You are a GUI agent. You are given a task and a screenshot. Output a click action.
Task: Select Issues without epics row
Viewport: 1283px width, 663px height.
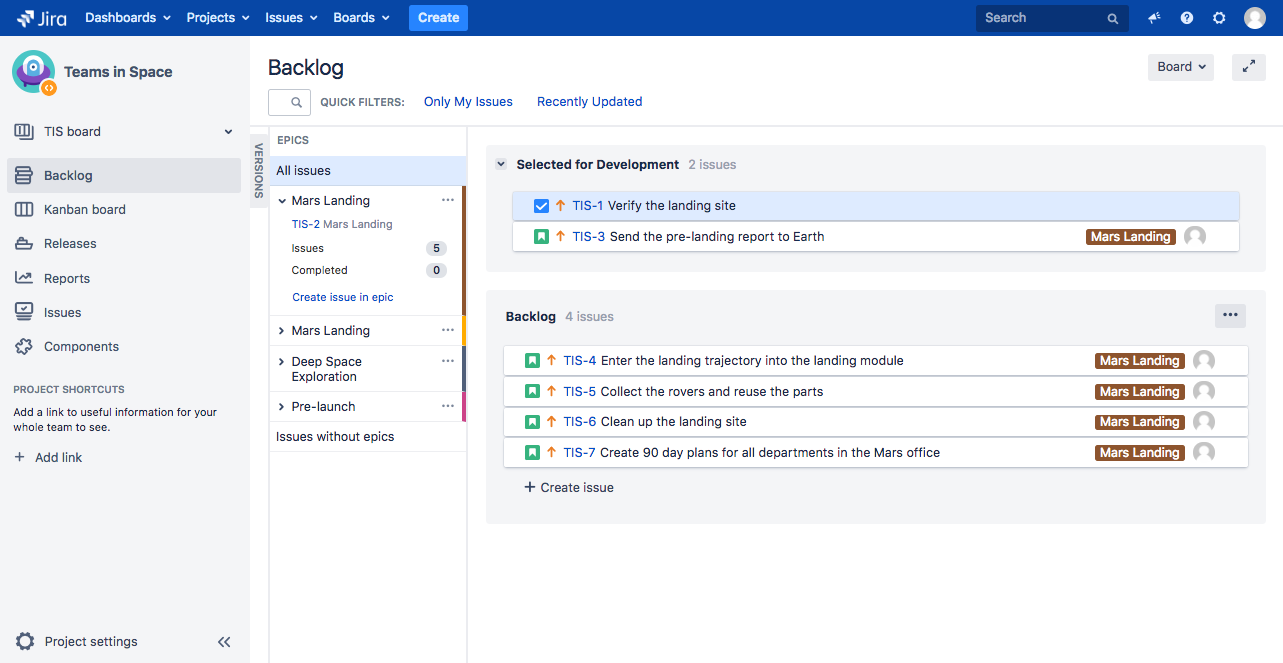coord(368,437)
